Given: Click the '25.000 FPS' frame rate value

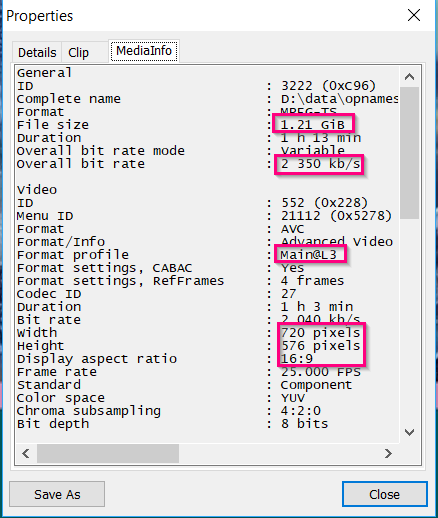Looking at the screenshot, I should [321, 372].
